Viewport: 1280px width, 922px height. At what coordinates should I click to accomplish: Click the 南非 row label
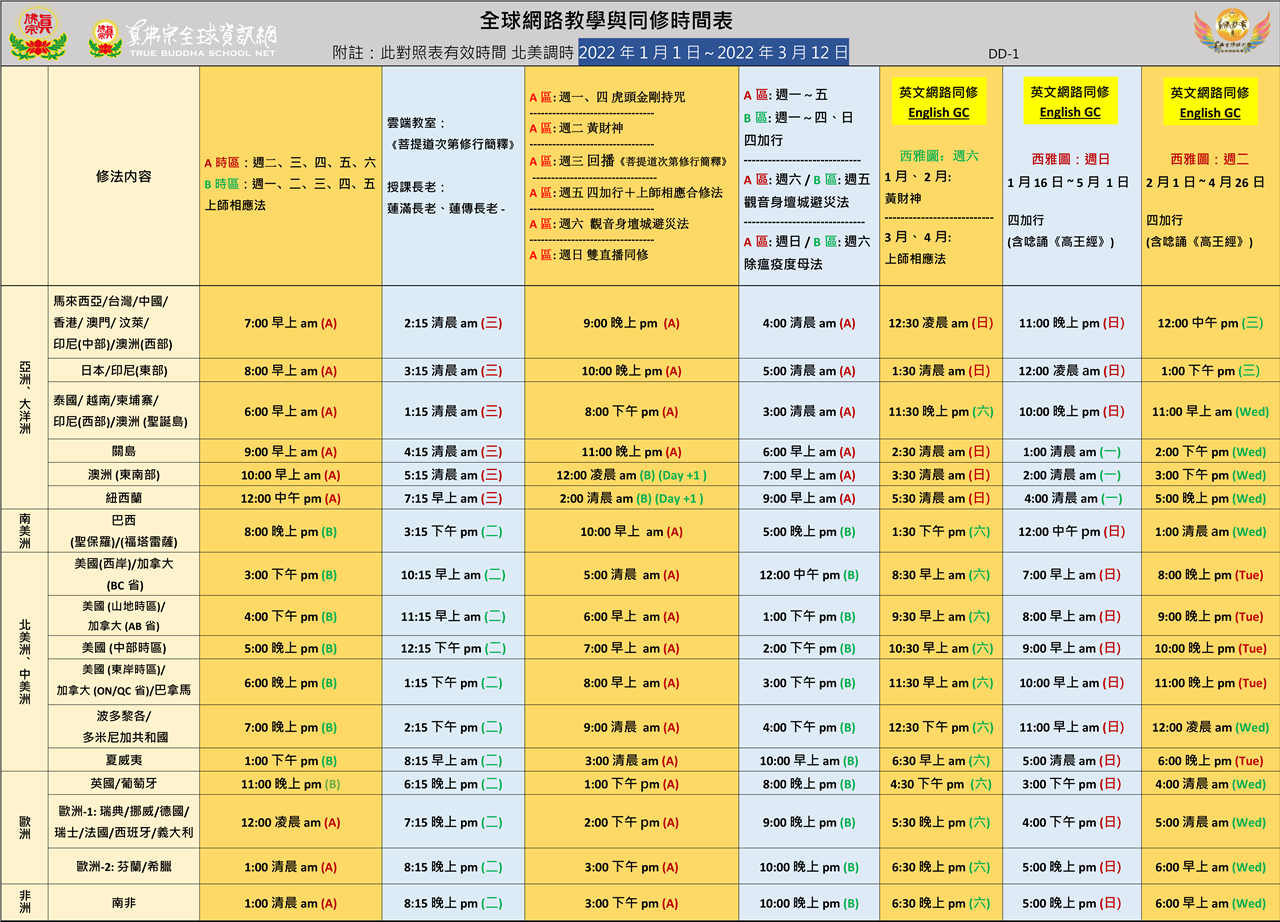point(124,903)
